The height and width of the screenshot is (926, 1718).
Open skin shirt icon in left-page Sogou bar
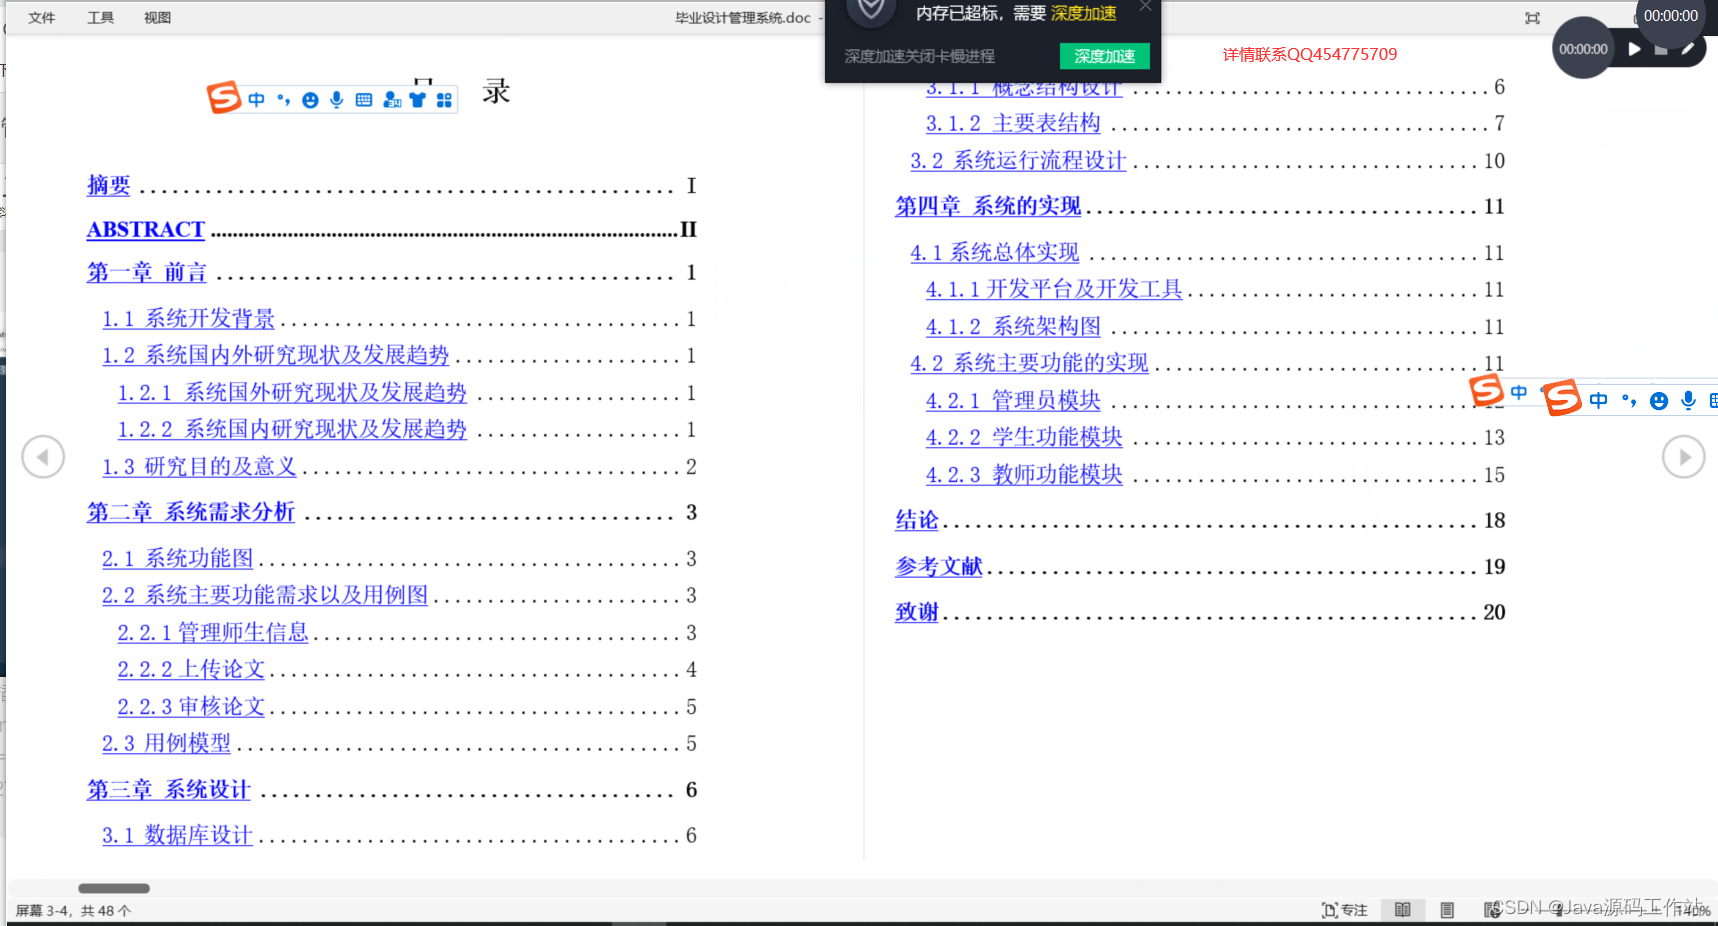coord(418,100)
